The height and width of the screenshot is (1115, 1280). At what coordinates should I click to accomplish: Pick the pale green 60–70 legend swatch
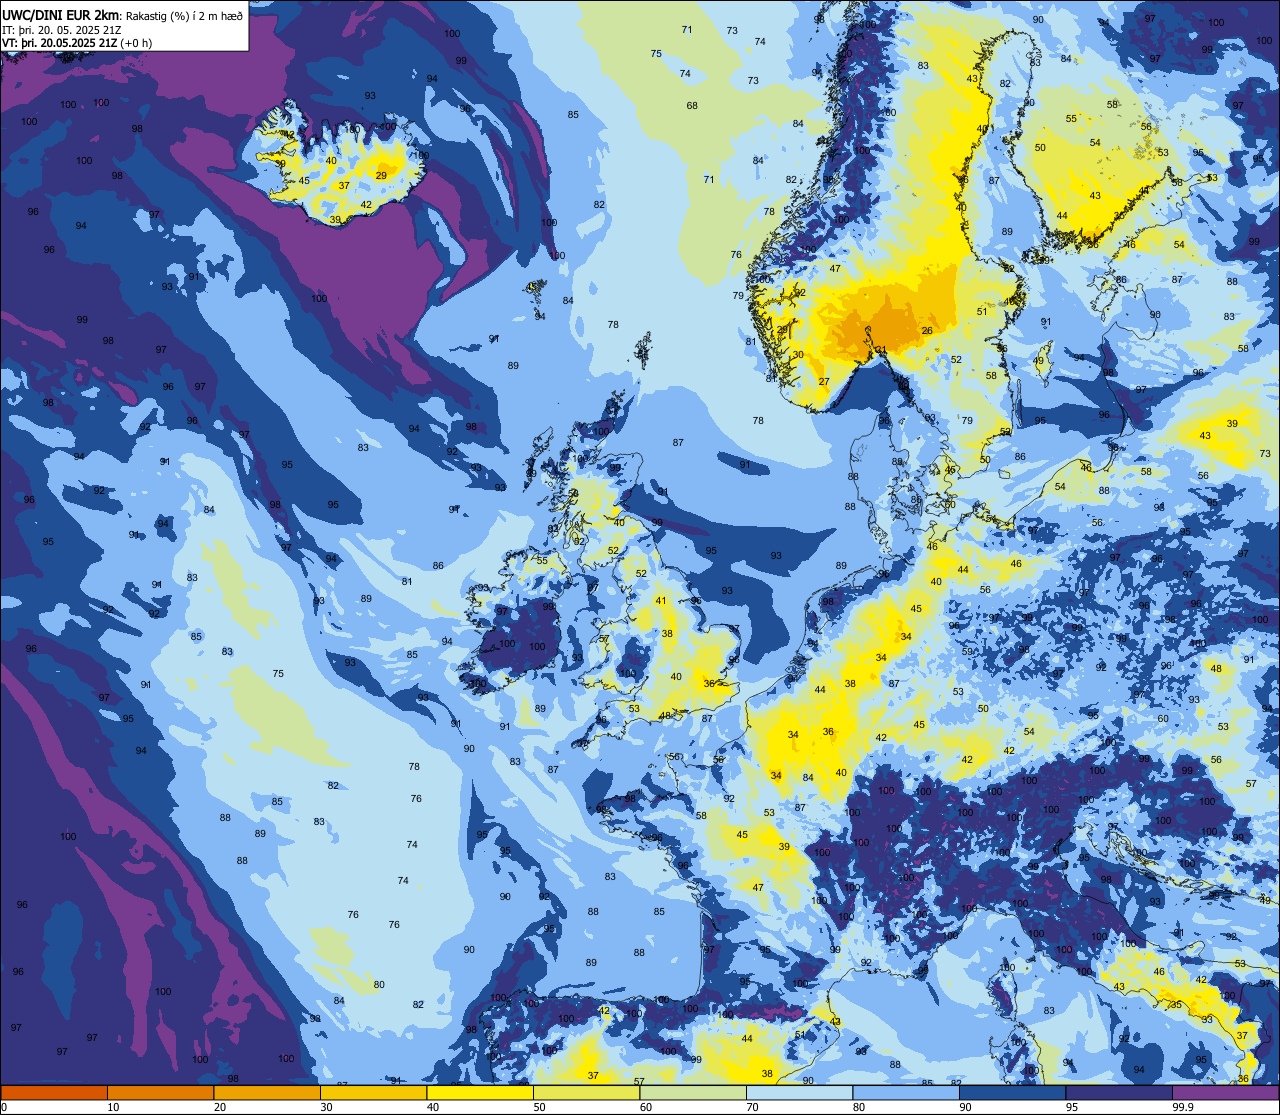pos(693,1092)
